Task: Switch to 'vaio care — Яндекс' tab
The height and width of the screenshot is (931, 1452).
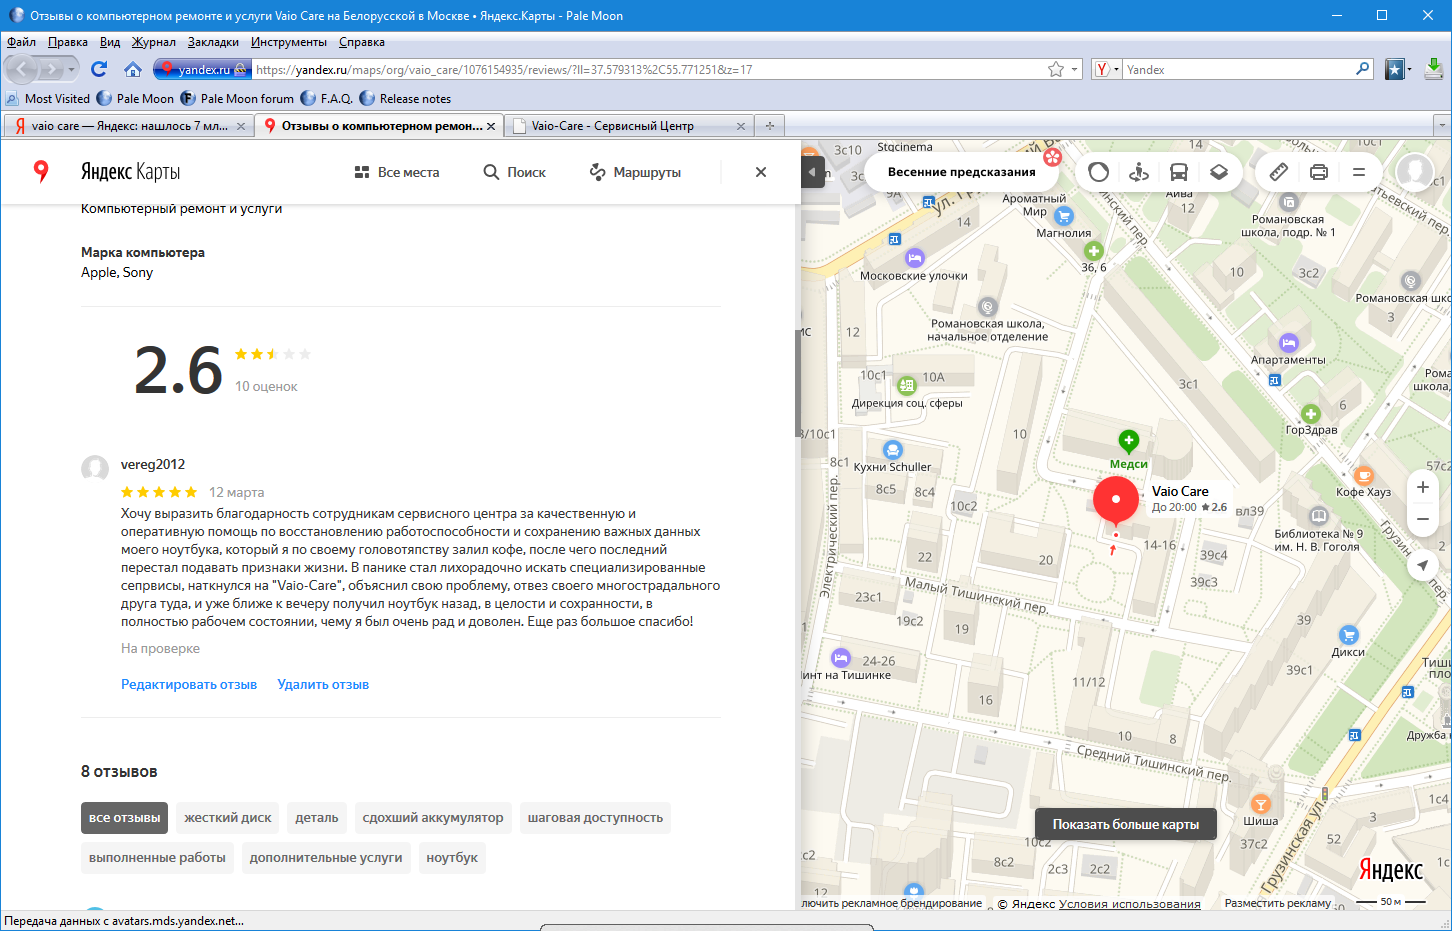Action: click(x=128, y=126)
